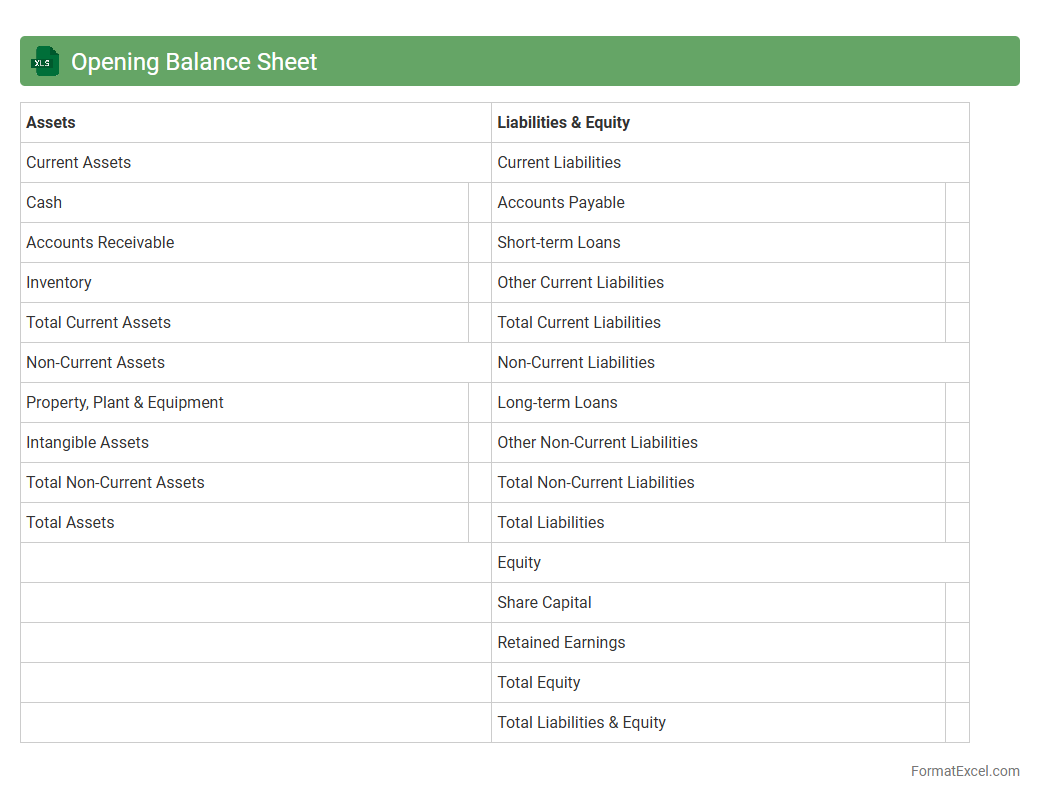Click the value cell next to Inventory
Image resolution: width=1040 pixels, height=800 pixels.
coord(479,282)
